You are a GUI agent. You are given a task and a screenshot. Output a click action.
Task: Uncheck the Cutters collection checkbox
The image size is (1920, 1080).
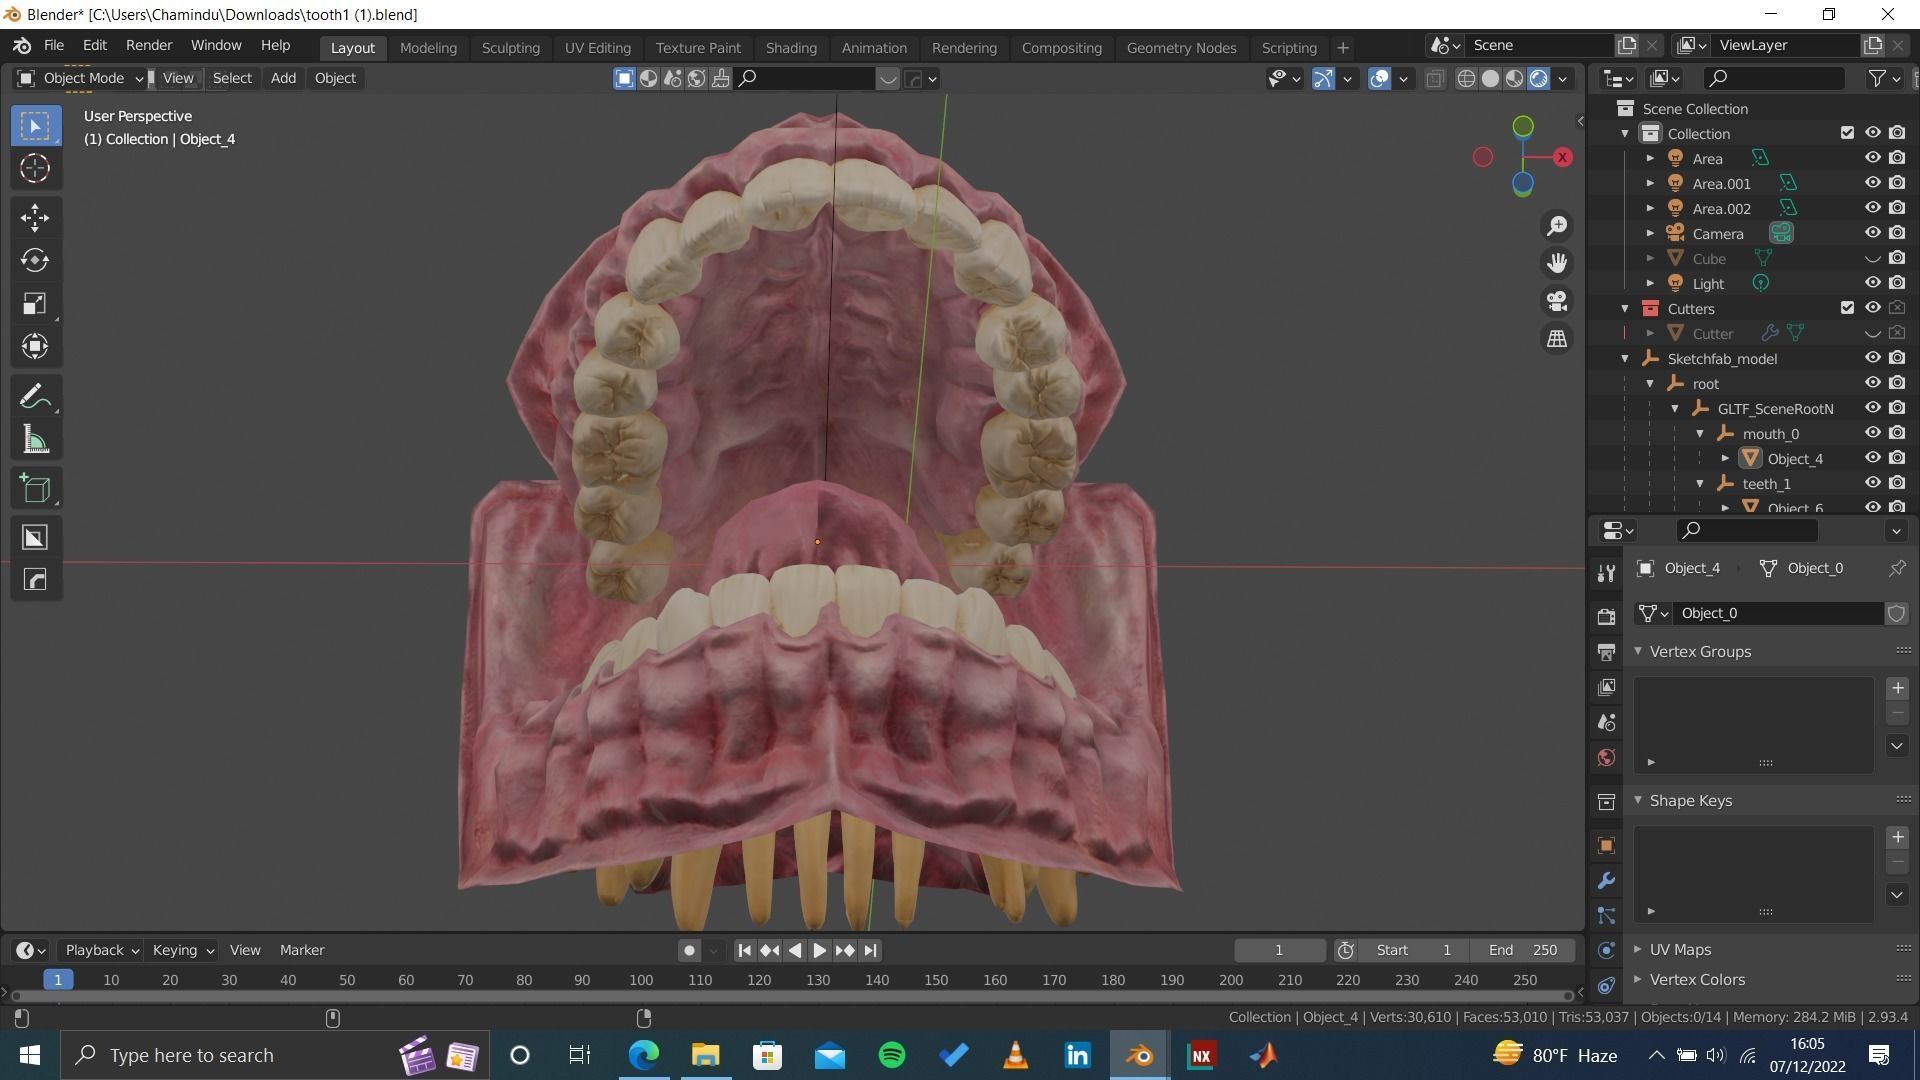click(1847, 308)
